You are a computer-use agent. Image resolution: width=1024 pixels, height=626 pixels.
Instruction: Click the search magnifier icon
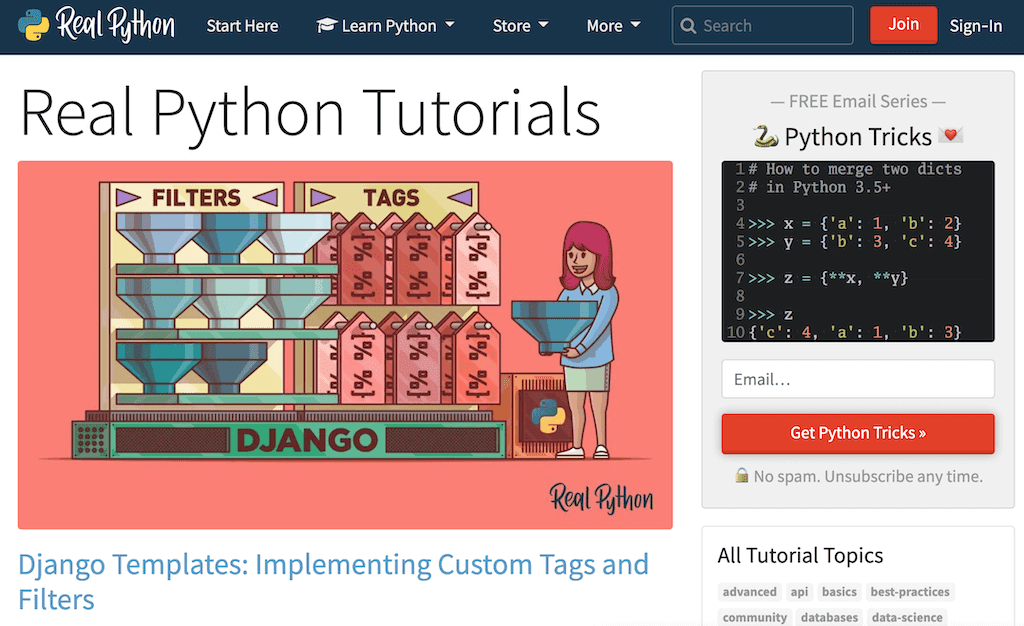pos(688,25)
